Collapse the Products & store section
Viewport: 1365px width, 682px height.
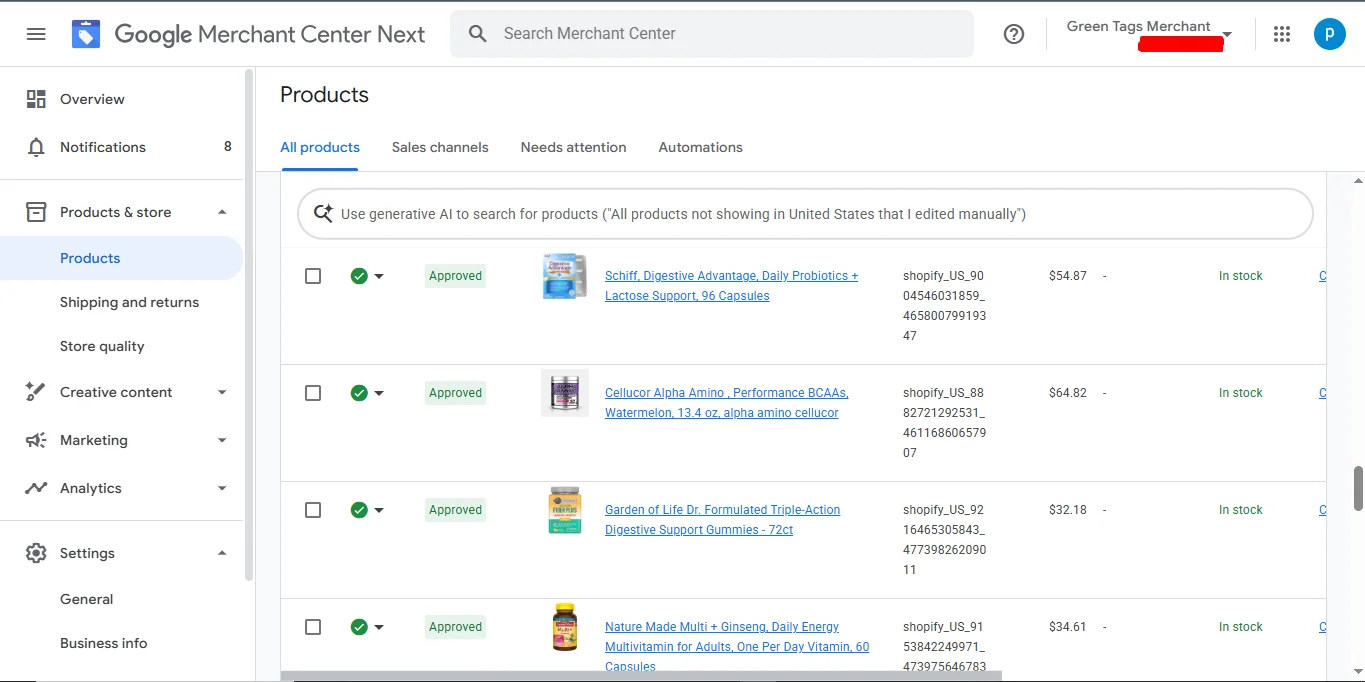[x=222, y=212]
